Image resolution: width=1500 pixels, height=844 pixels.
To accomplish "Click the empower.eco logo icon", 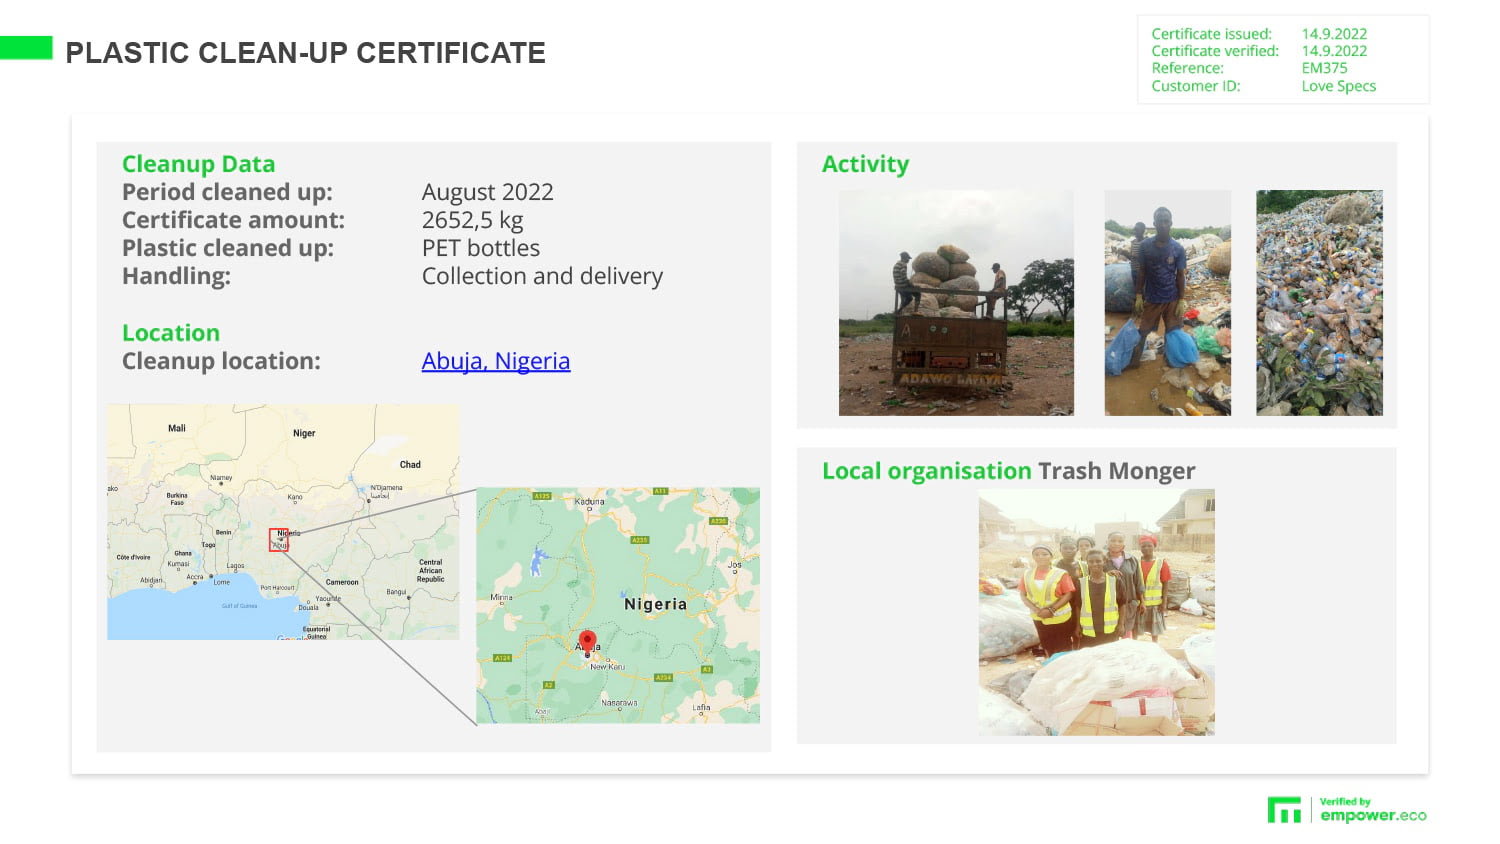I will pyautogui.click(x=1284, y=810).
